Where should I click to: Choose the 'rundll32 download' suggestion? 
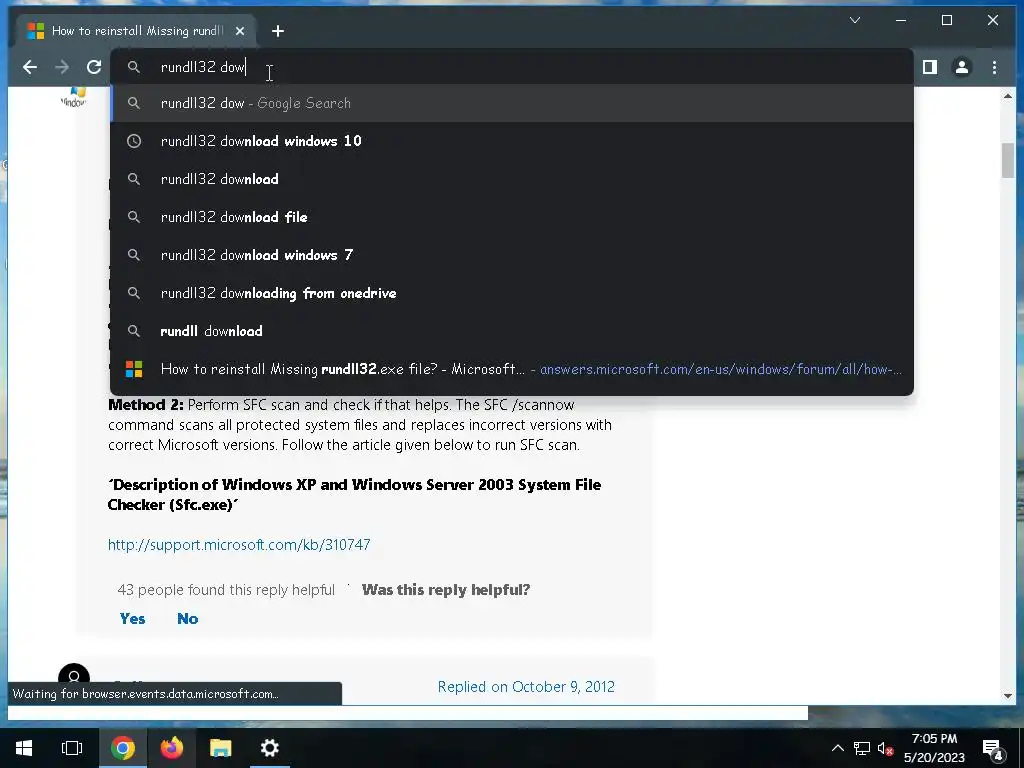(x=511, y=179)
